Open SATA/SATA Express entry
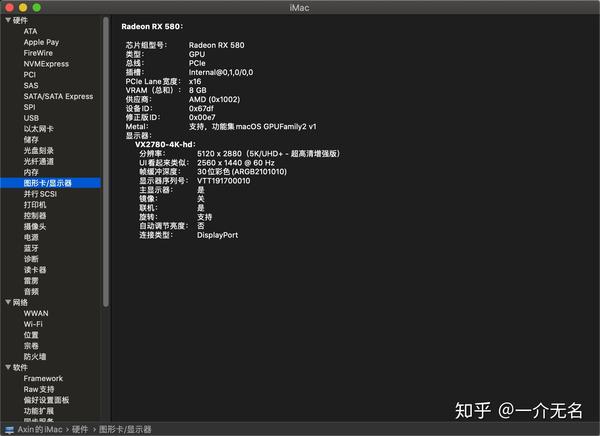This screenshot has height=436, width=600. click(x=58, y=96)
